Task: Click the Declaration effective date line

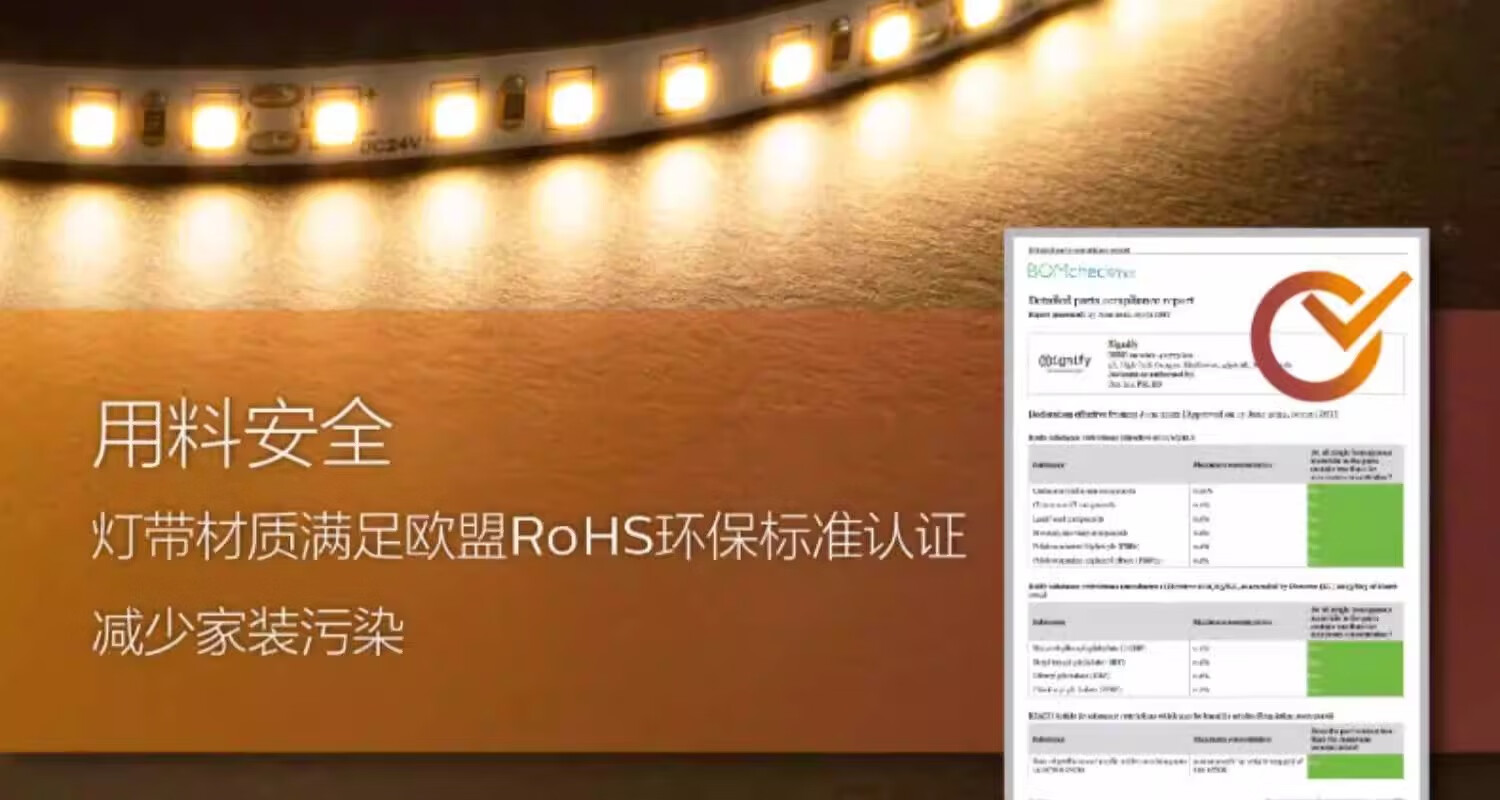Action: [x=1180, y=414]
